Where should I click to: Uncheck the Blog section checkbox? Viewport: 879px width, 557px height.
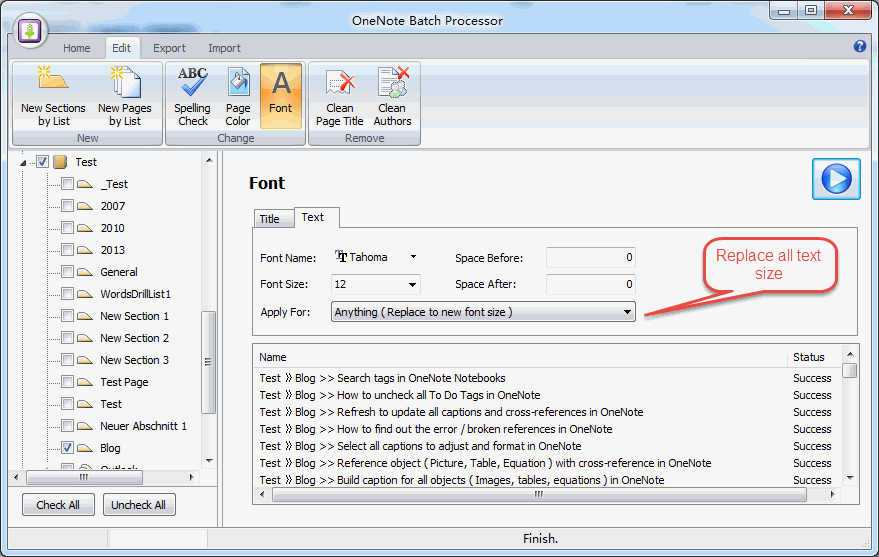tap(67, 448)
